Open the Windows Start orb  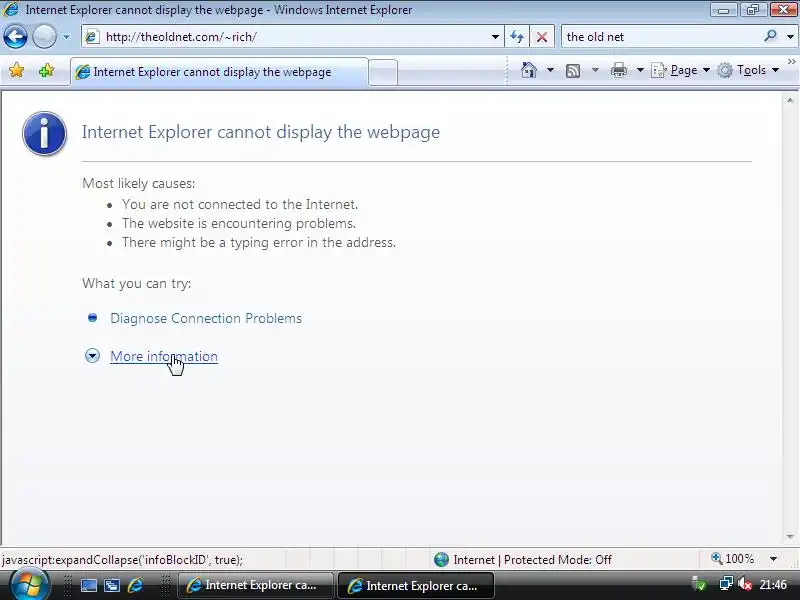point(30,585)
